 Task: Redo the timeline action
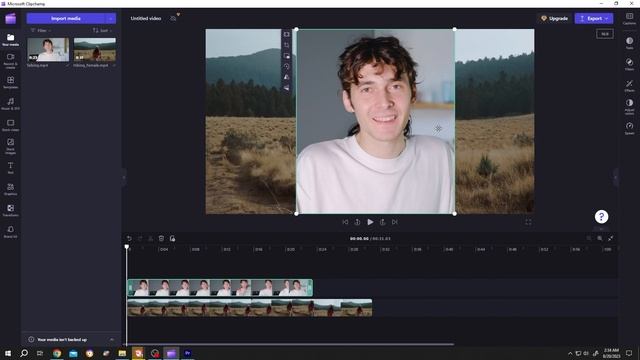coord(140,238)
